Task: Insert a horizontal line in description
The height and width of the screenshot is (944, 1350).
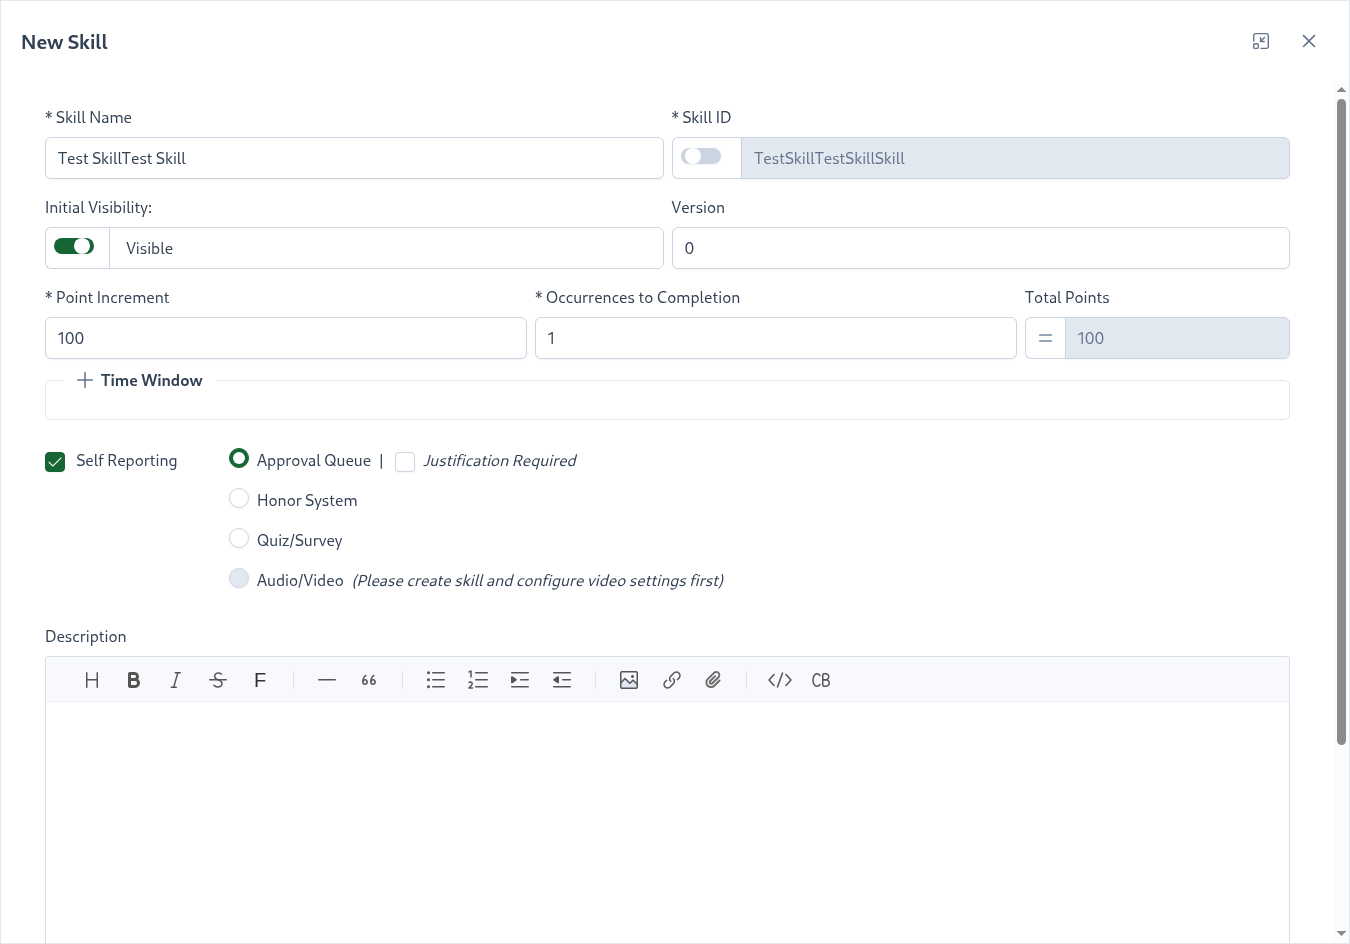Action: click(x=327, y=680)
